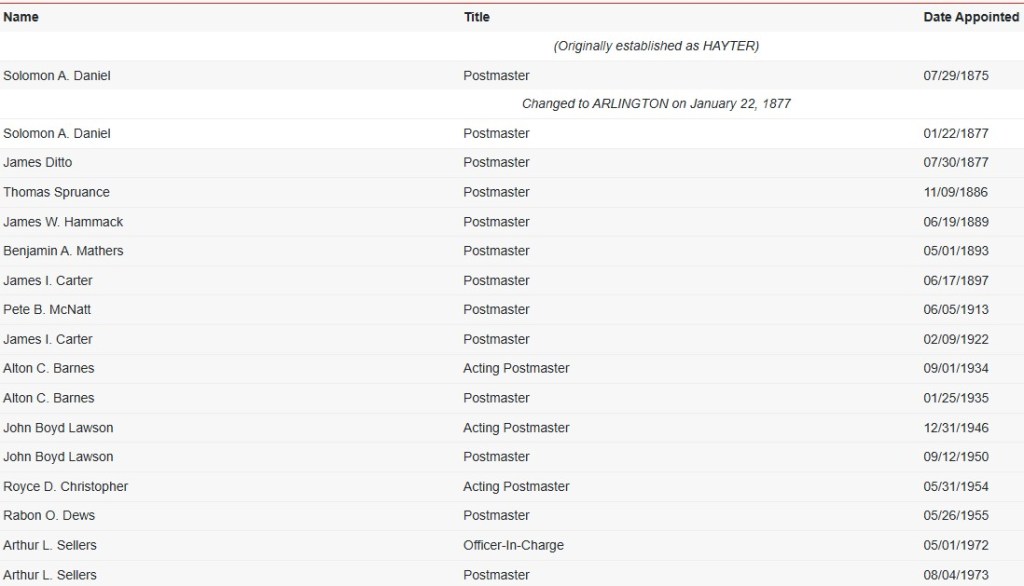Click the Date Appointed column header
The image size is (1024, 586).
(970, 17)
